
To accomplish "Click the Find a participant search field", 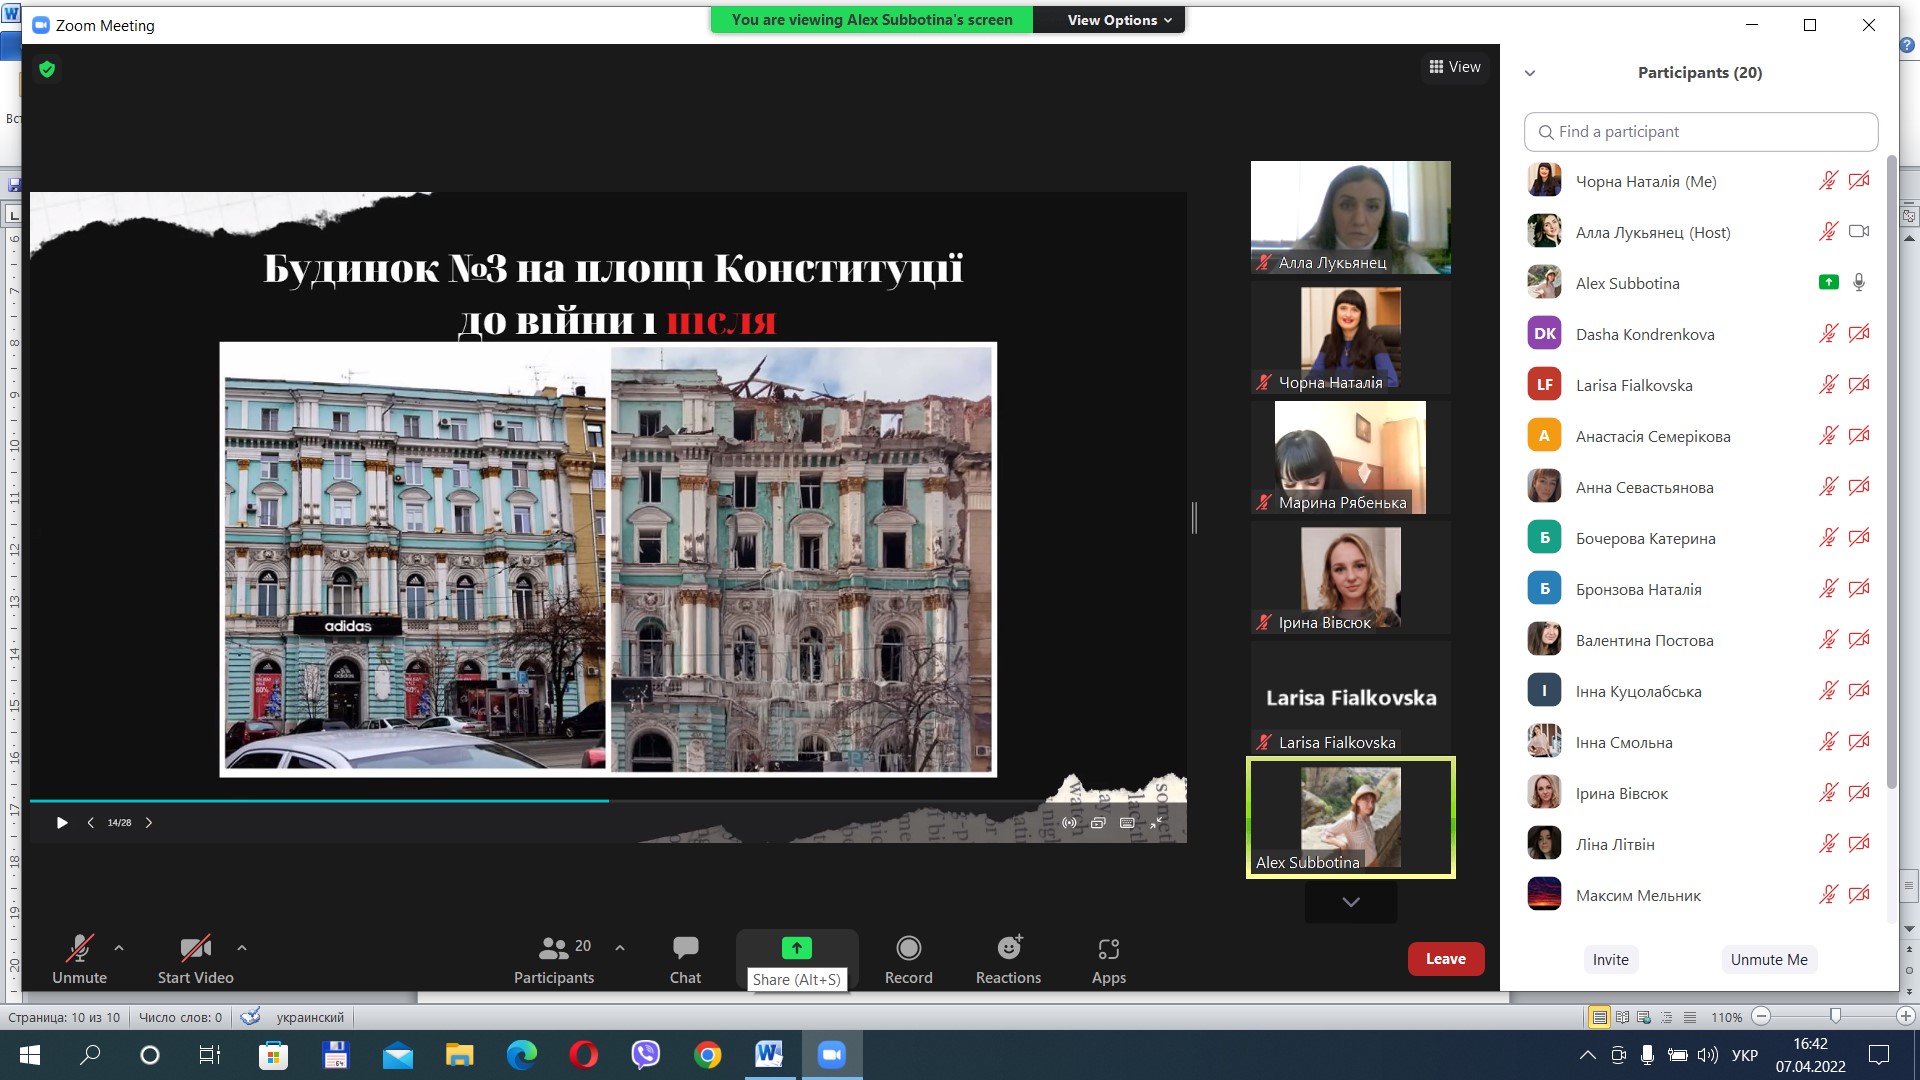I will (1700, 132).
